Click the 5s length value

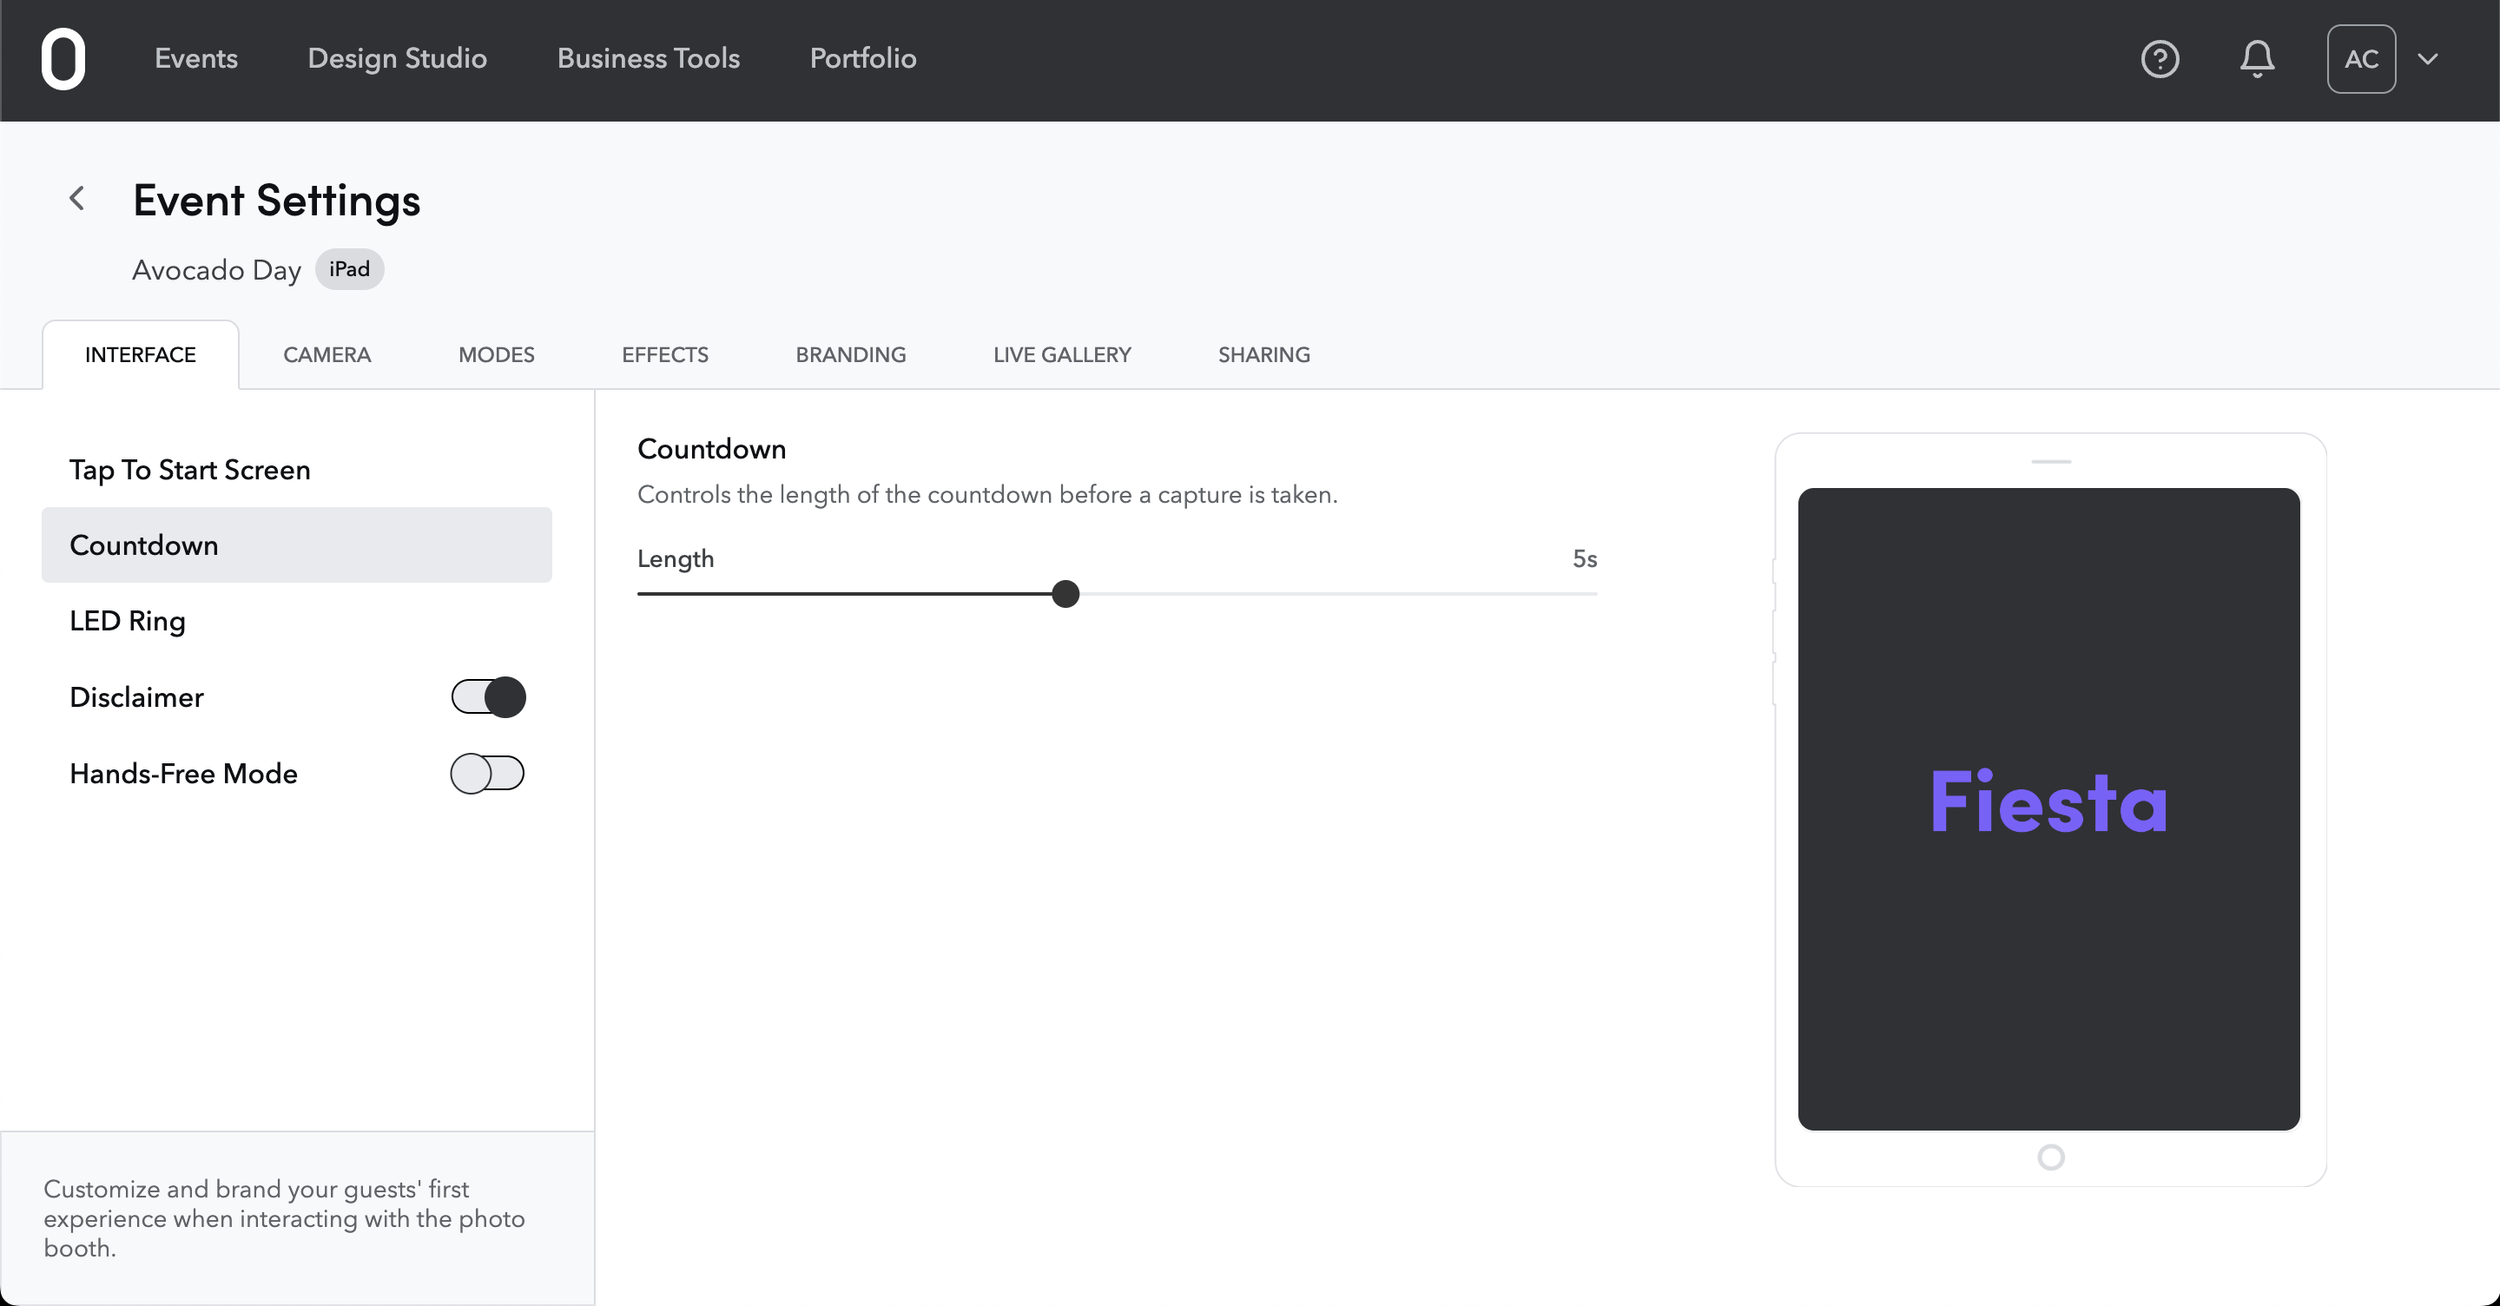coord(1585,559)
